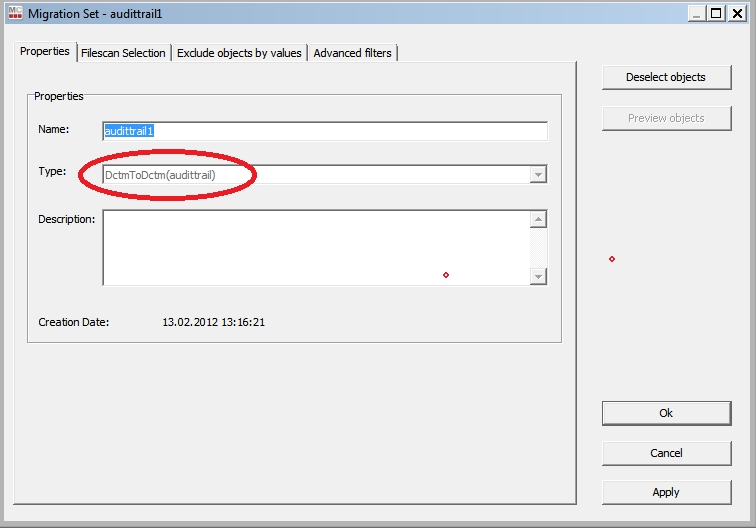Confirm the dialog with Ok

[666, 413]
